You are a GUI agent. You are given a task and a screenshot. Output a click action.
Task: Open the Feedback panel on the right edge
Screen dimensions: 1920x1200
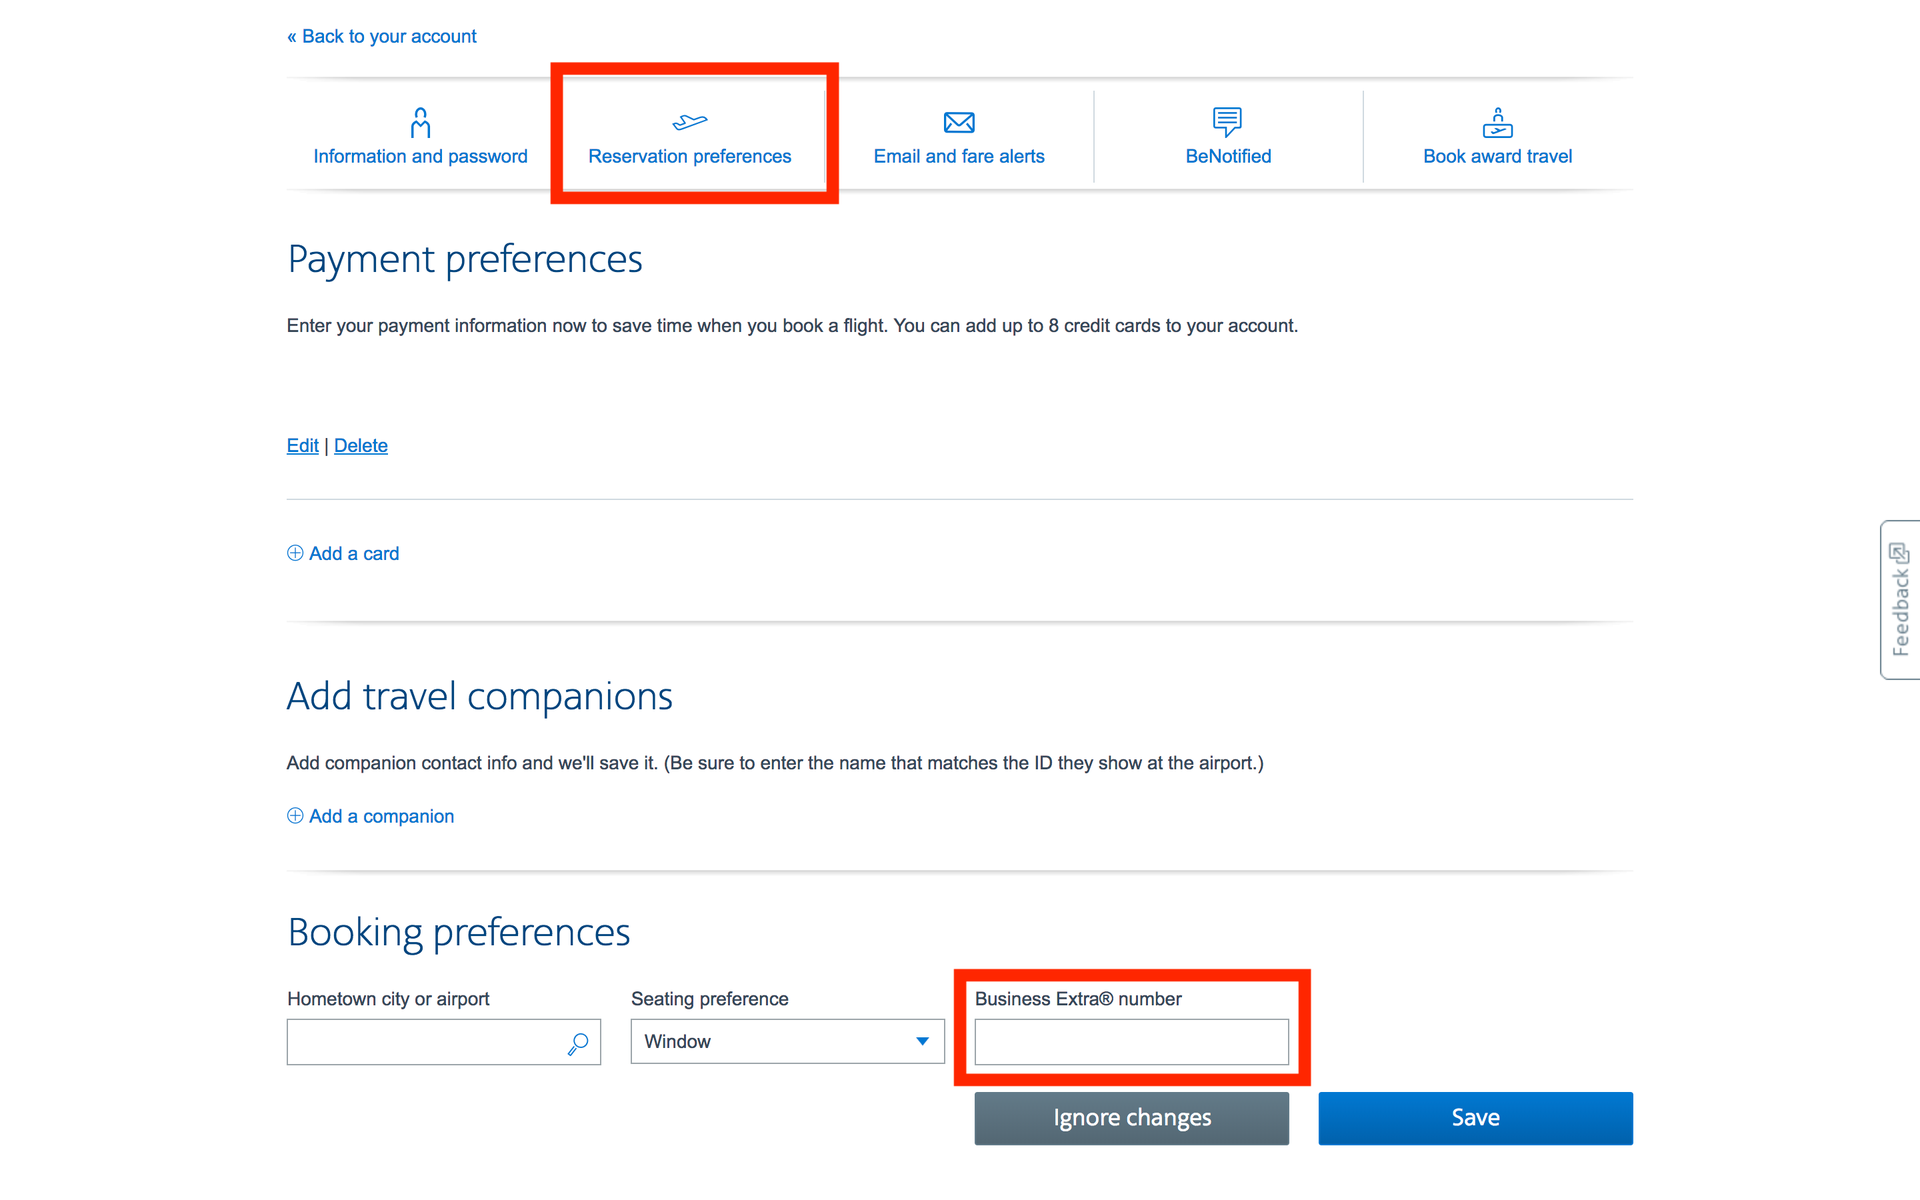[1900, 598]
